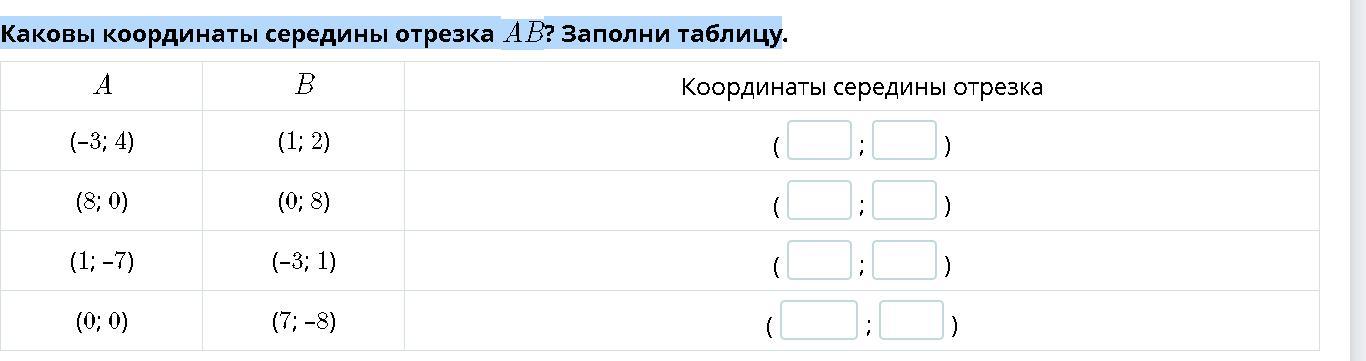The height and width of the screenshot is (361, 1366).
Task: Activate x-coordinate field in the (0; 0) row
Action: click(819, 321)
